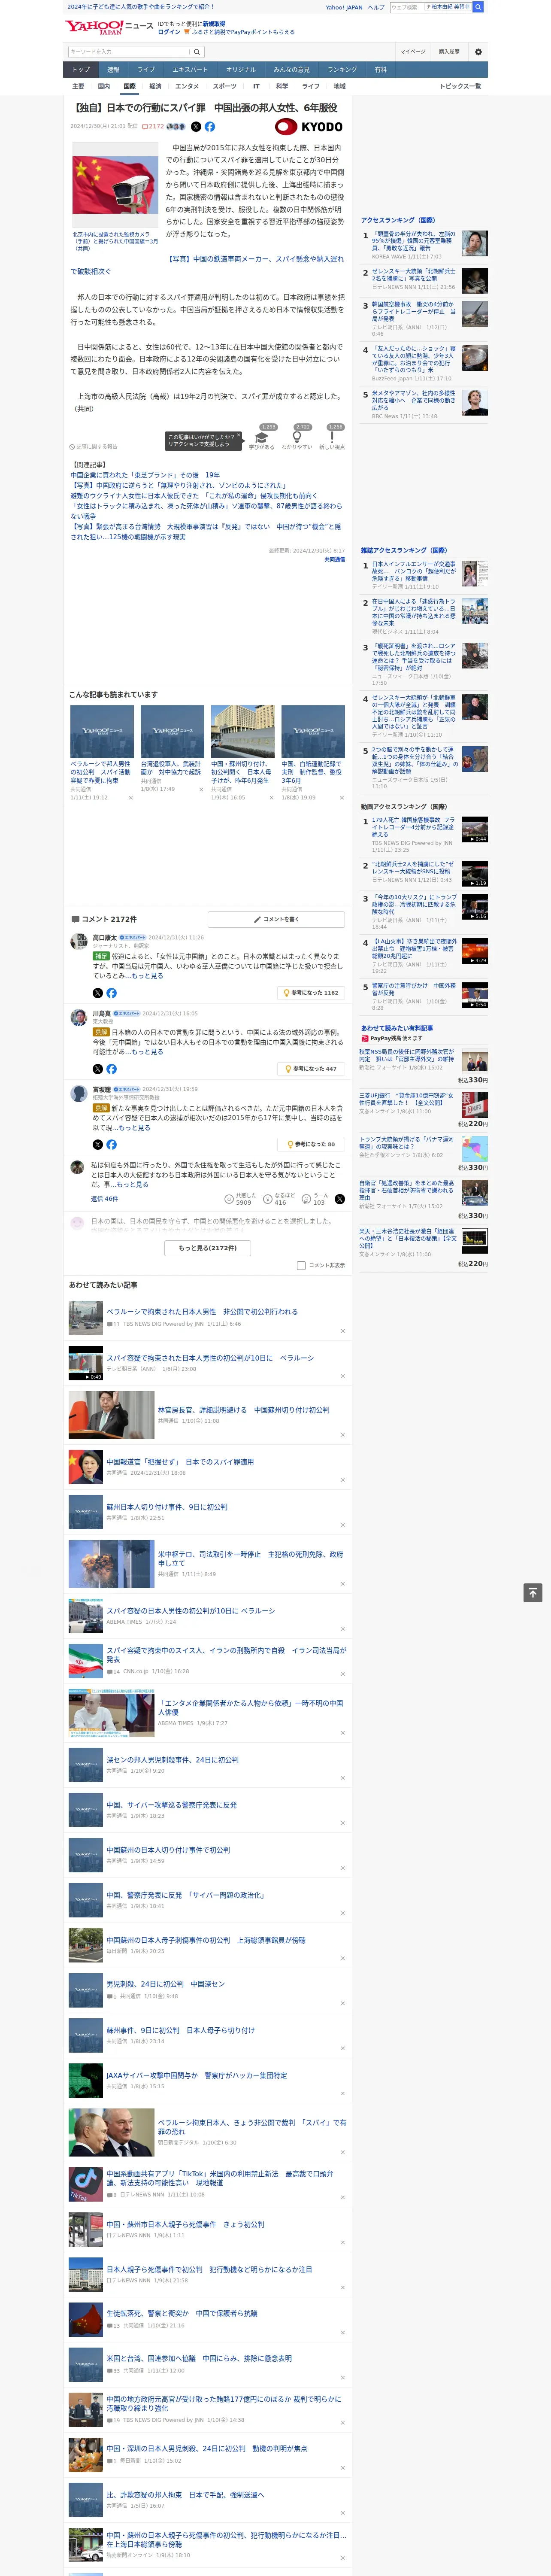The height and width of the screenshot is (2576, 551).
Task: React with わかりやすい lightbulb icon
Action: 297,438
